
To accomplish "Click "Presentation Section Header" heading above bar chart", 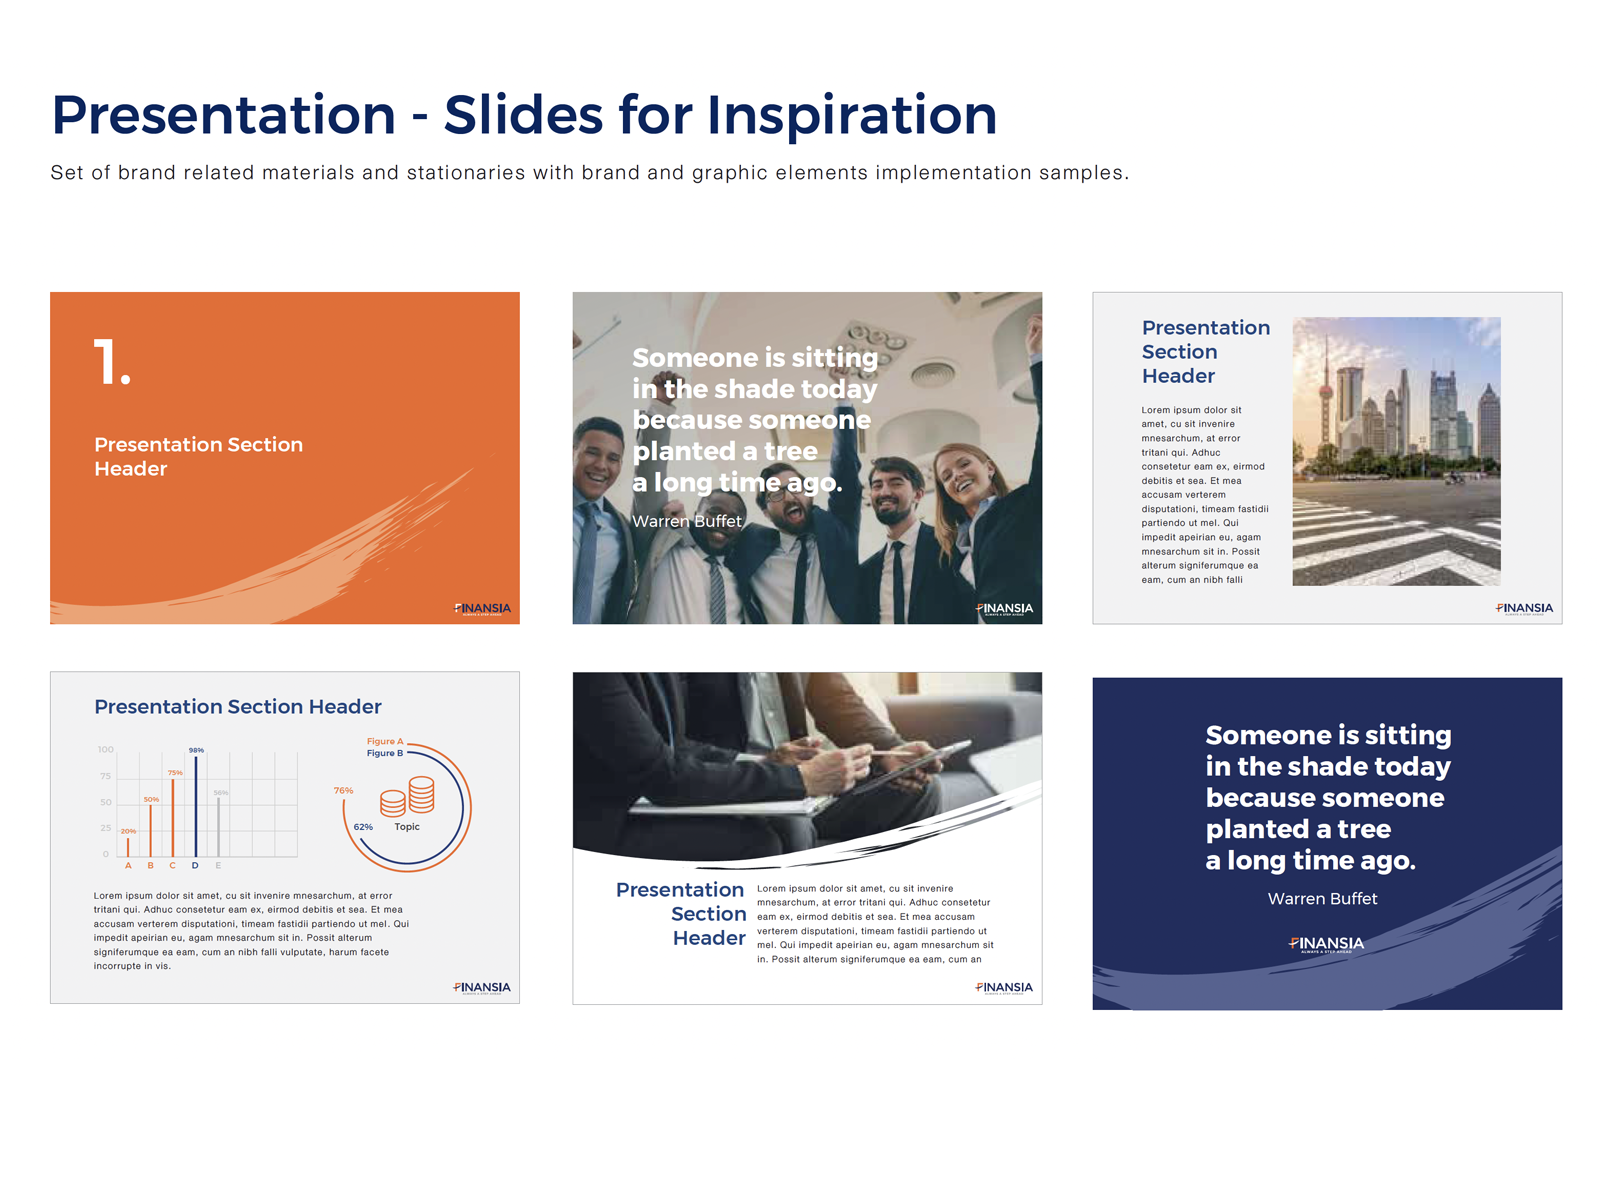I will [x=238, y=707].
